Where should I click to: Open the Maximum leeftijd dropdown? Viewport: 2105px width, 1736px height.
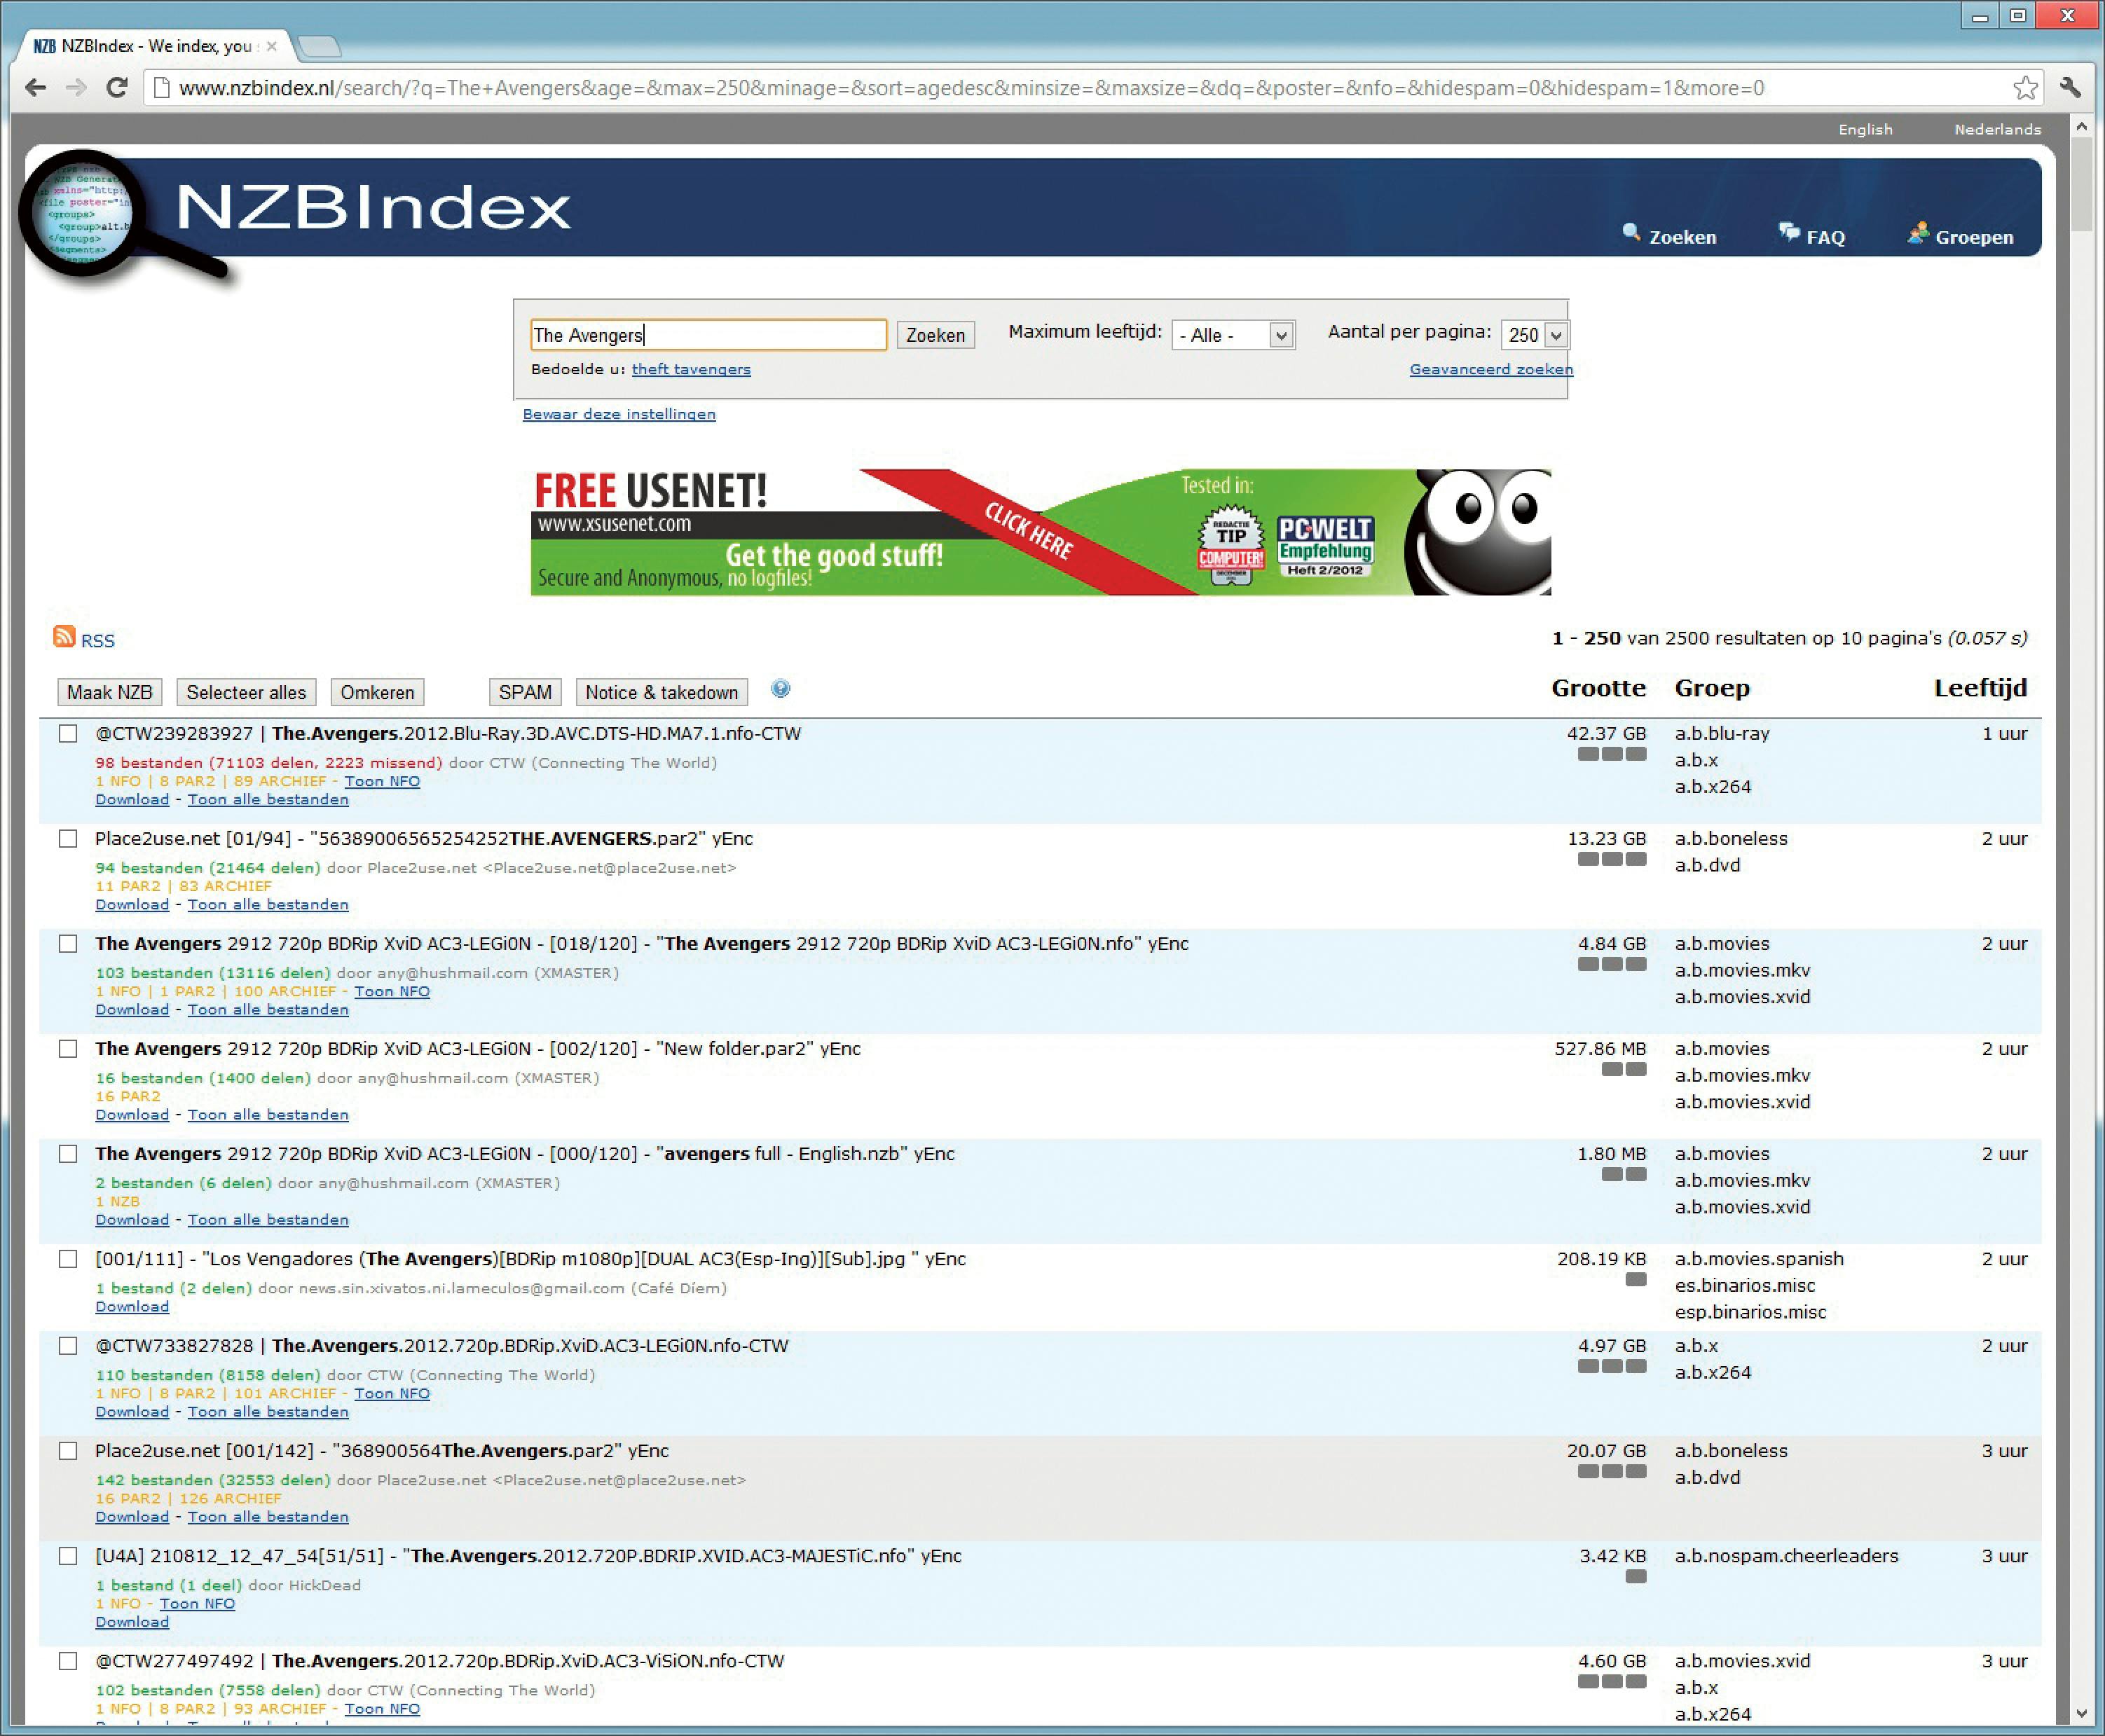1233,335
